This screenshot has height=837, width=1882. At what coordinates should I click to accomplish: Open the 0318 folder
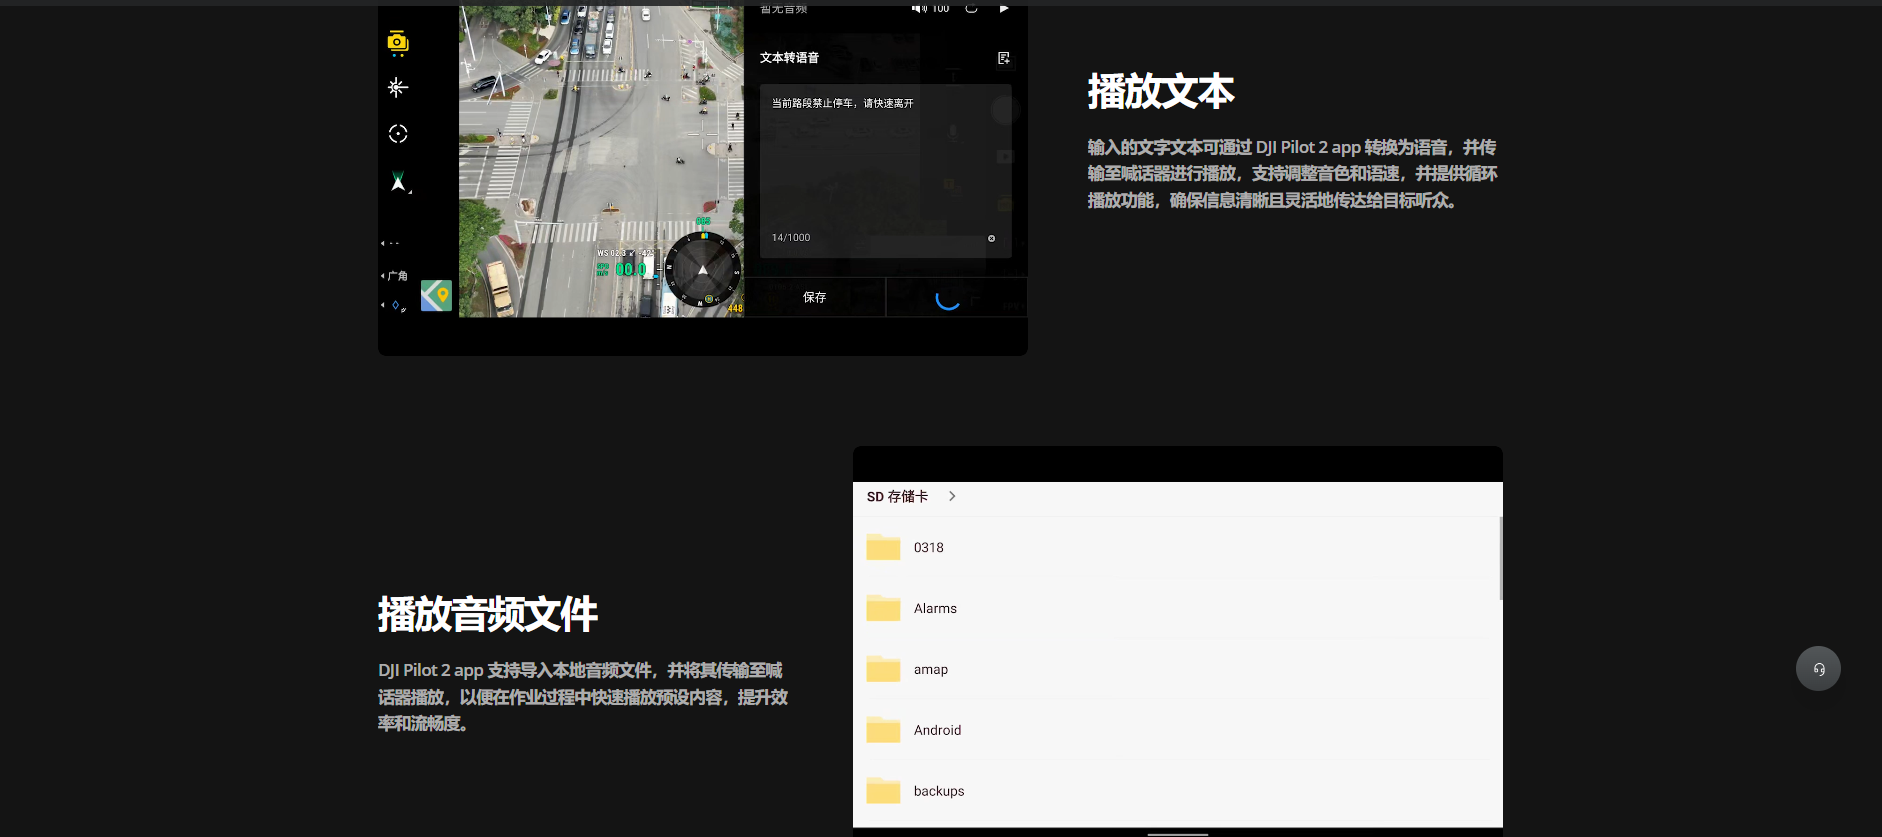coord(929,548)
